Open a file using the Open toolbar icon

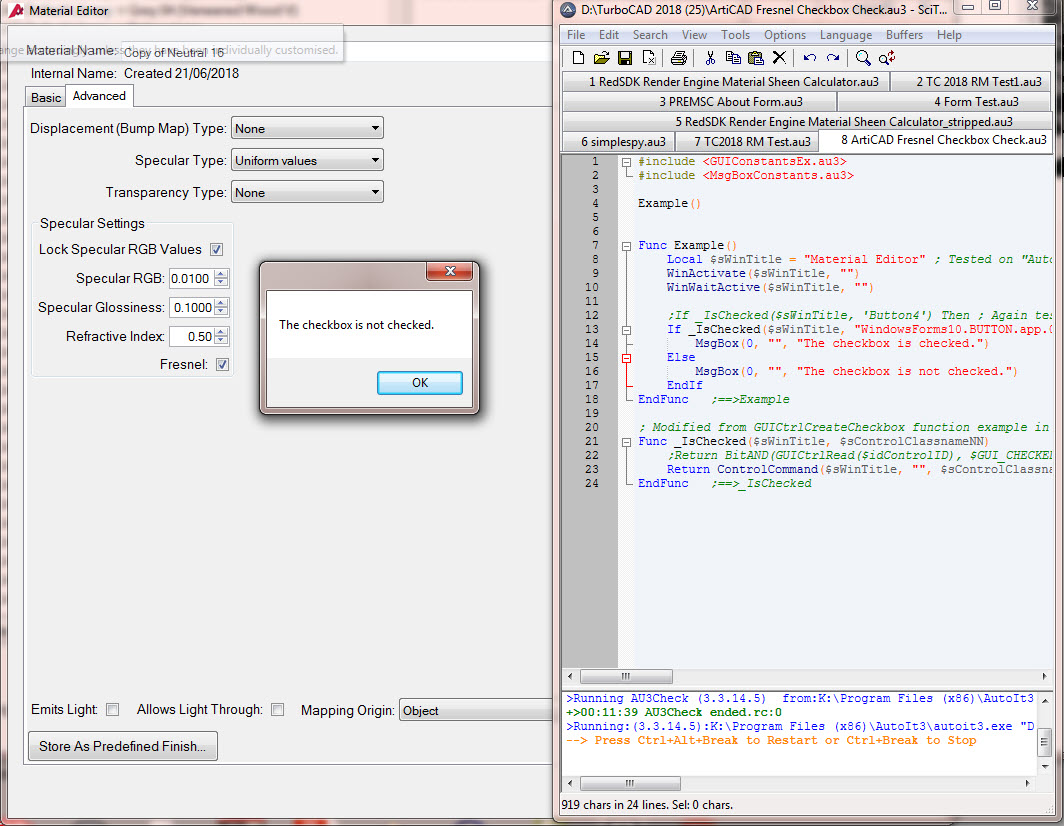pyautogui.click(x=602, y=57)
